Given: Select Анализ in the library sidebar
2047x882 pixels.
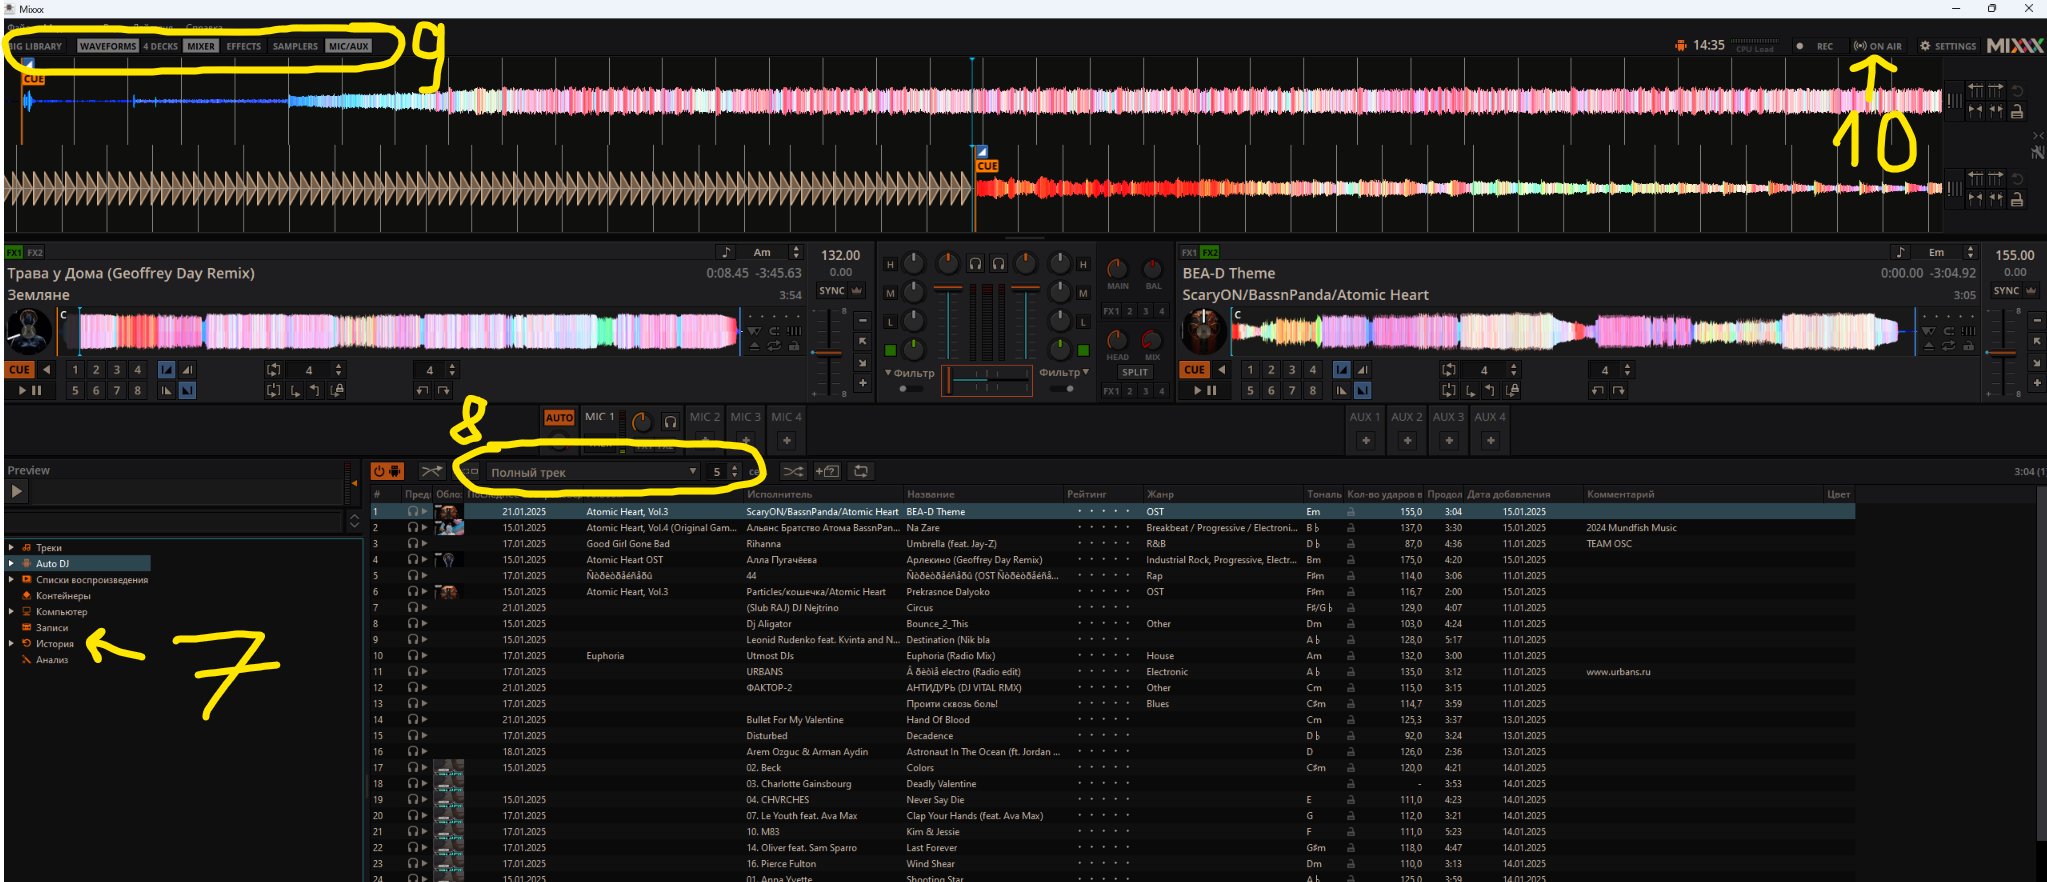Looking at the screenshot, I should point(52,660).
